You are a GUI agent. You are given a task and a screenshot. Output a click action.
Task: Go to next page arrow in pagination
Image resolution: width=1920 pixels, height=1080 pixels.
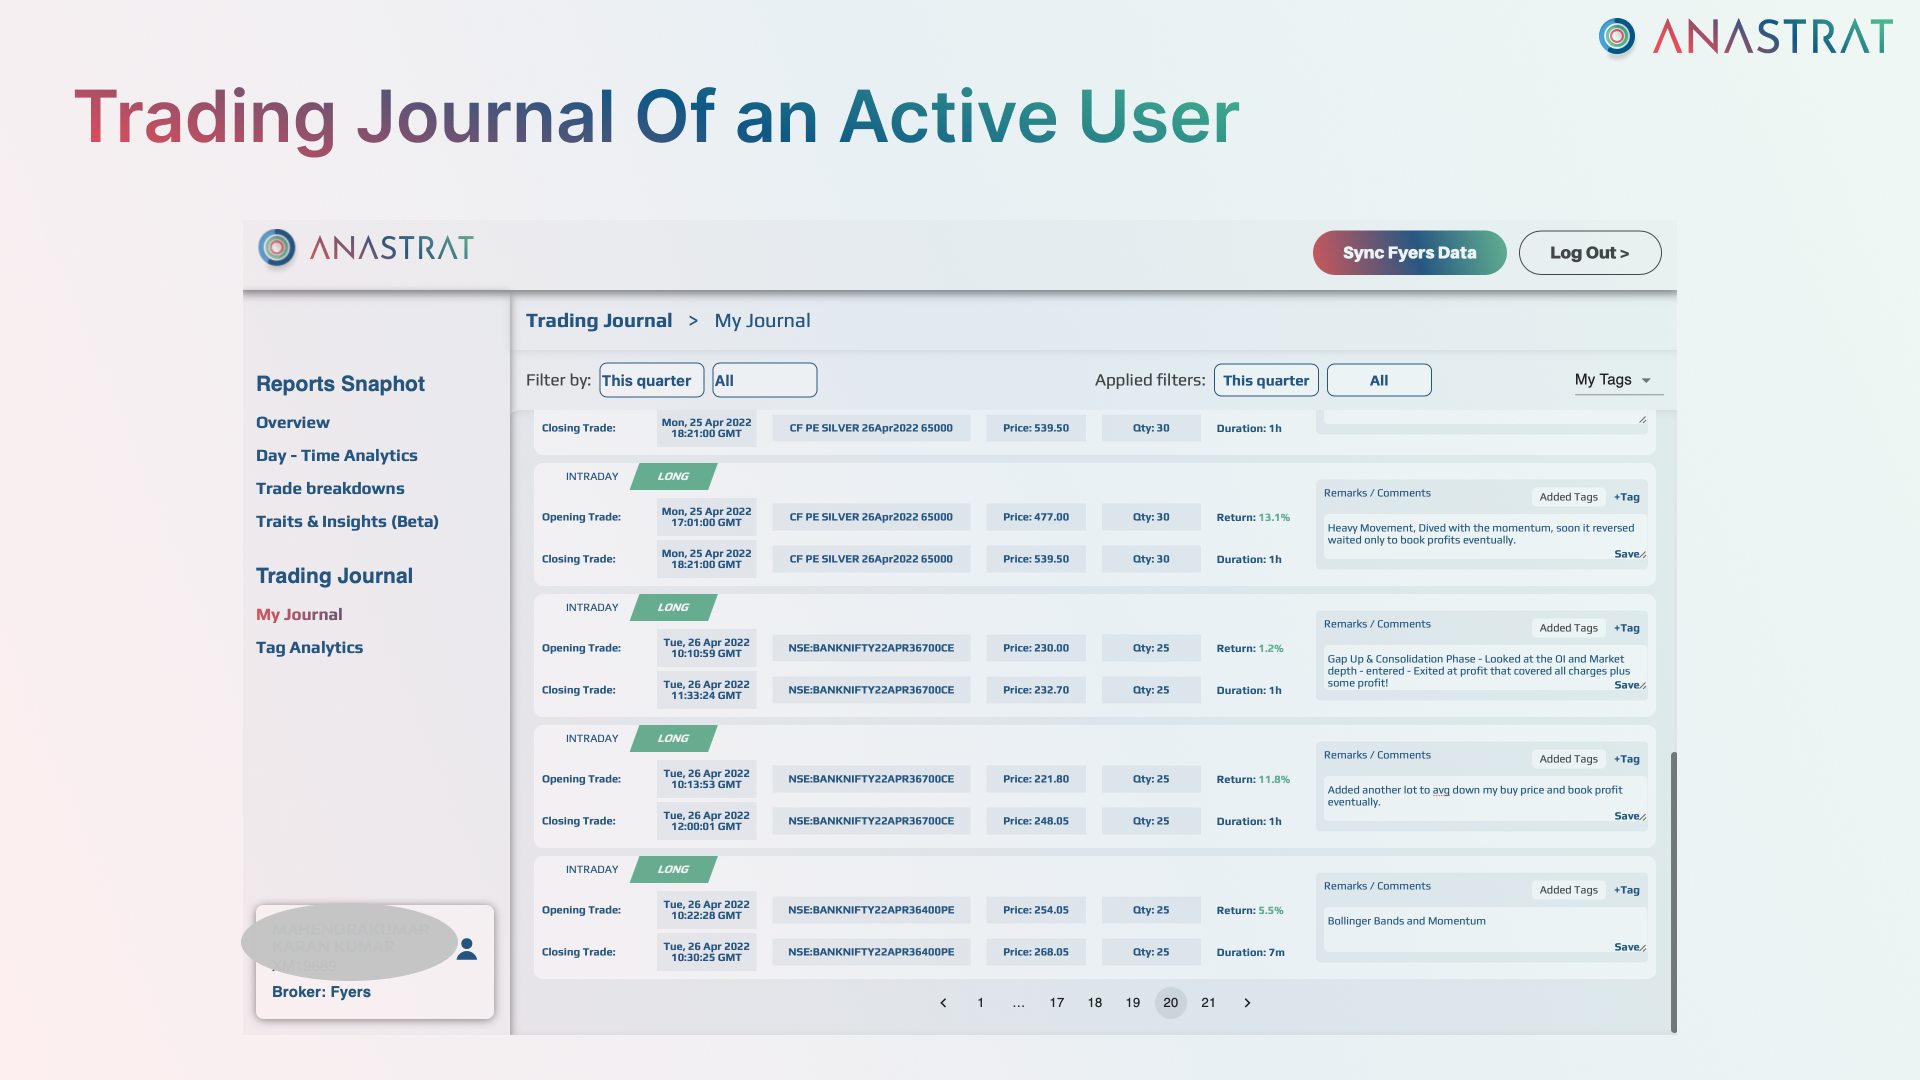[x=1247, y=1003]
